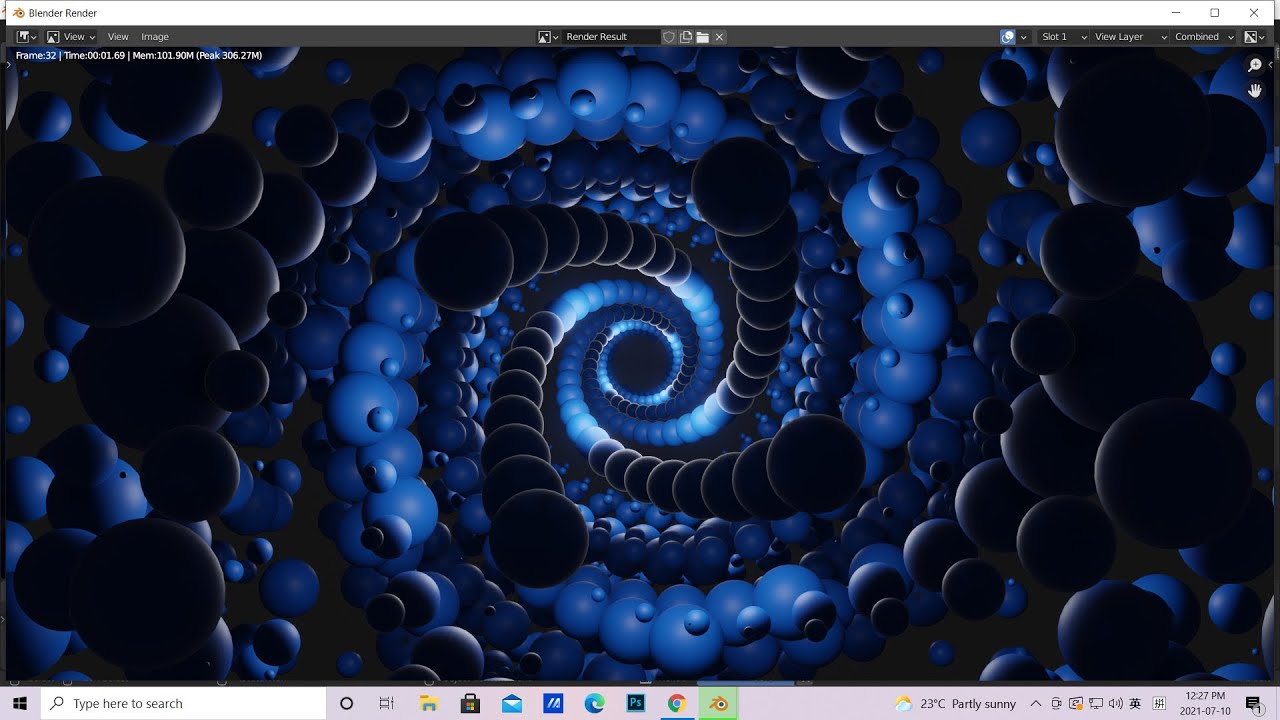1280x720 pixels.
Task: Open the weather widget showing 23°C
Action: (955, 703)
